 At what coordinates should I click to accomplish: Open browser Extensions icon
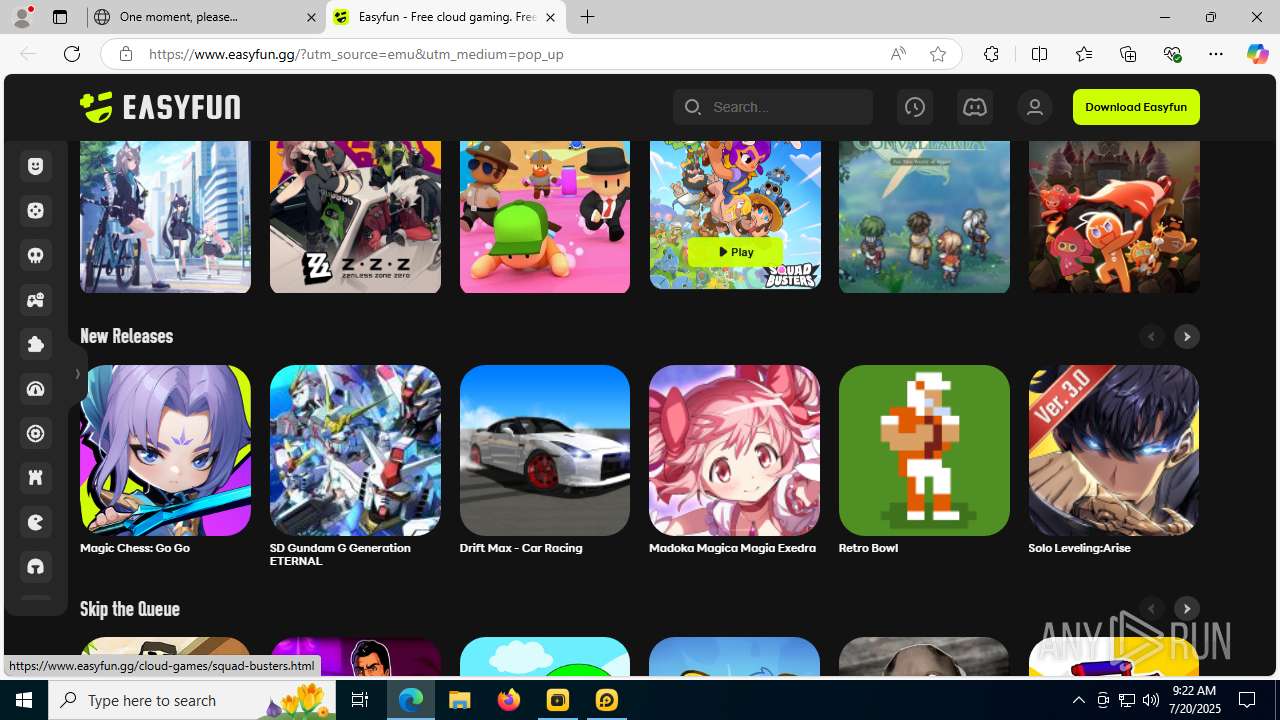coord(991,54)
